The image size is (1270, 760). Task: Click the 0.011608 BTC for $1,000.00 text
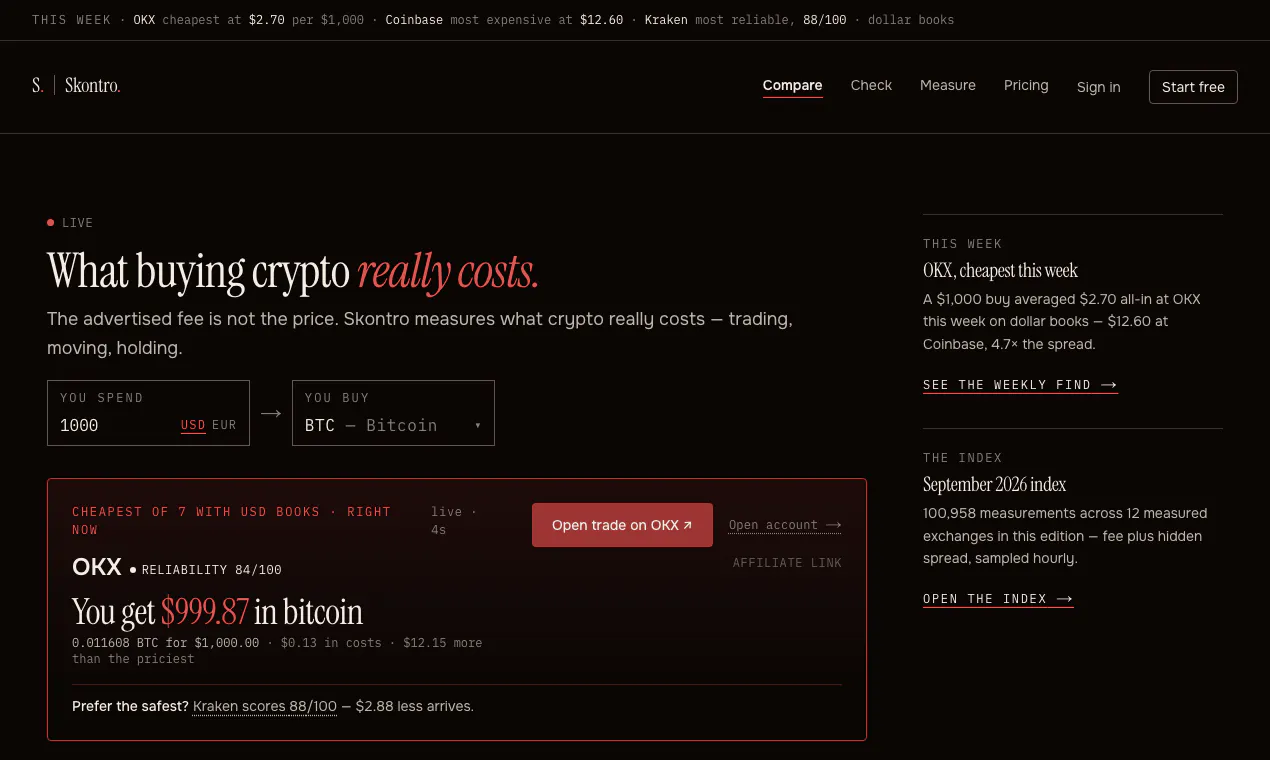[x=165, y=643]
